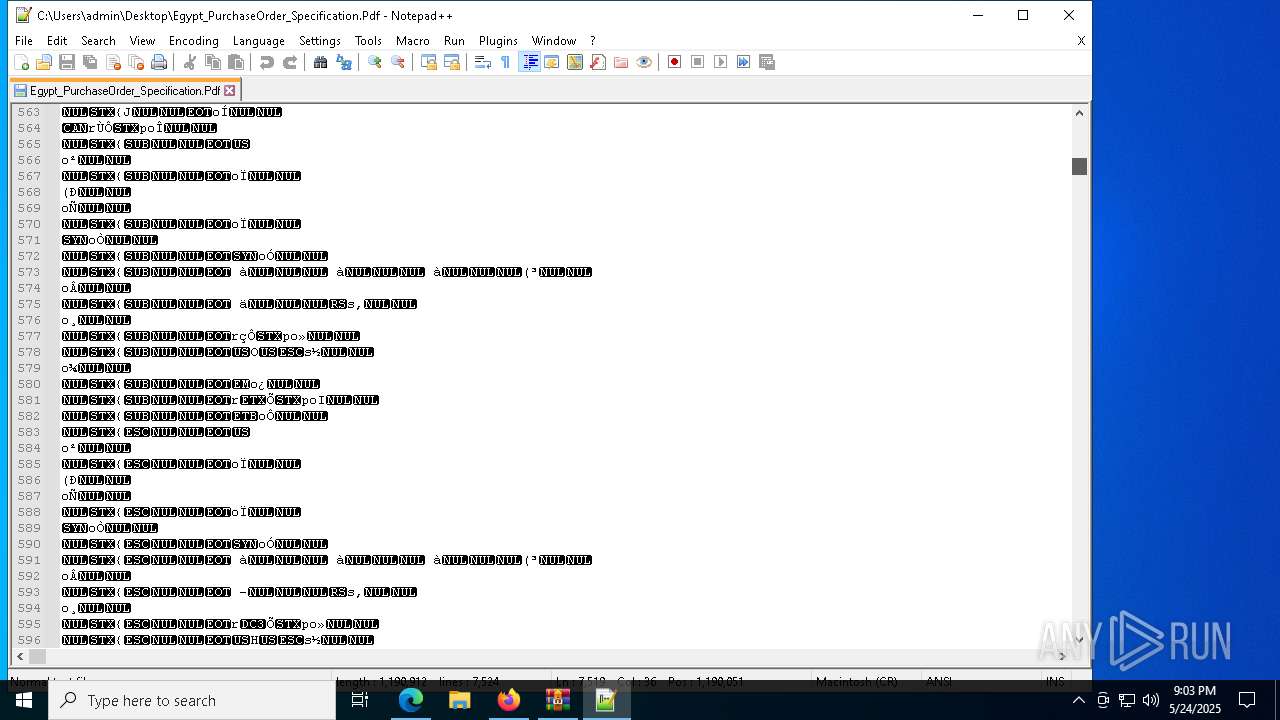The width and height of the screenshot is (1280, 720).
Task: Toggle synchronized horizontal scrolling
Action: 452,62
